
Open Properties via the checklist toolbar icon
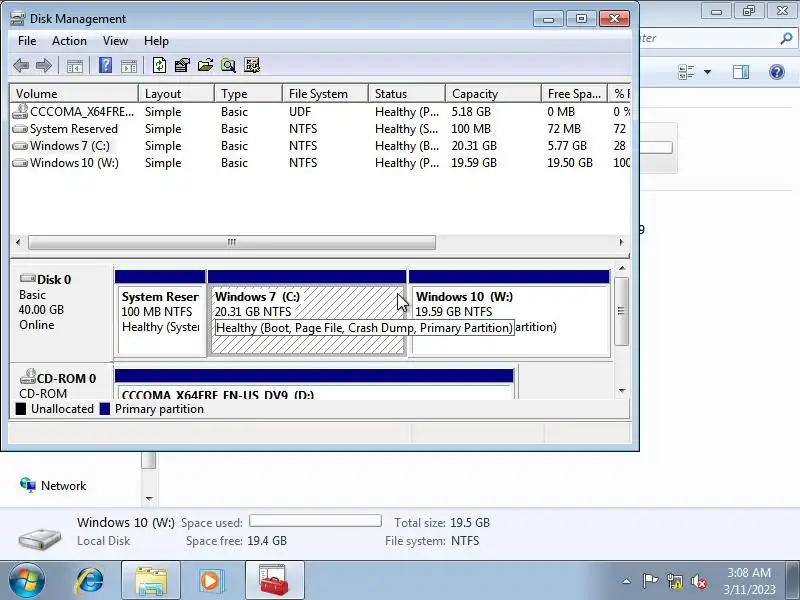[x=182, y=65]
